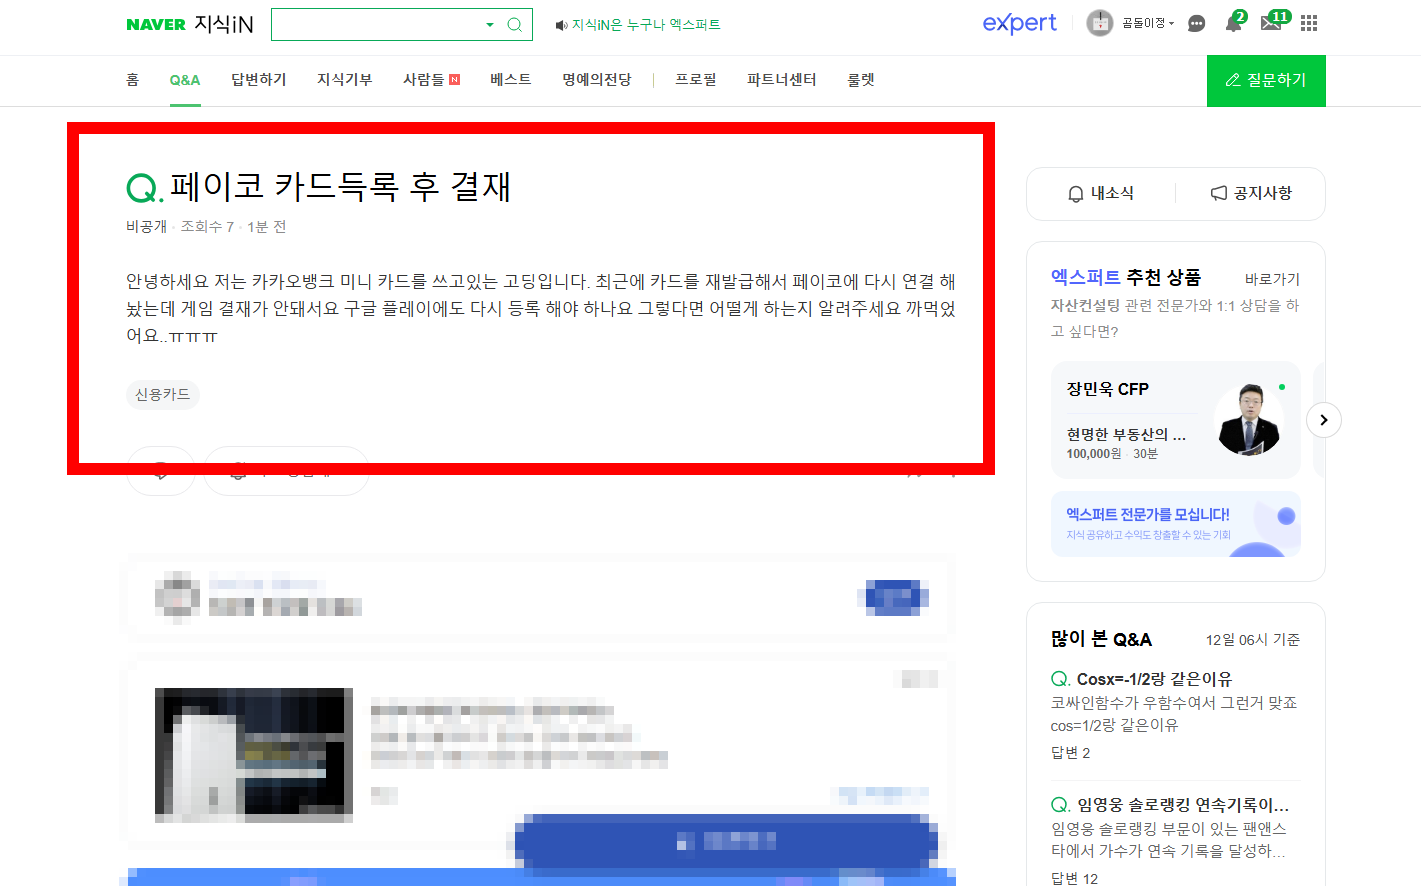Open the 룰렛 menu item

point(861,80)
